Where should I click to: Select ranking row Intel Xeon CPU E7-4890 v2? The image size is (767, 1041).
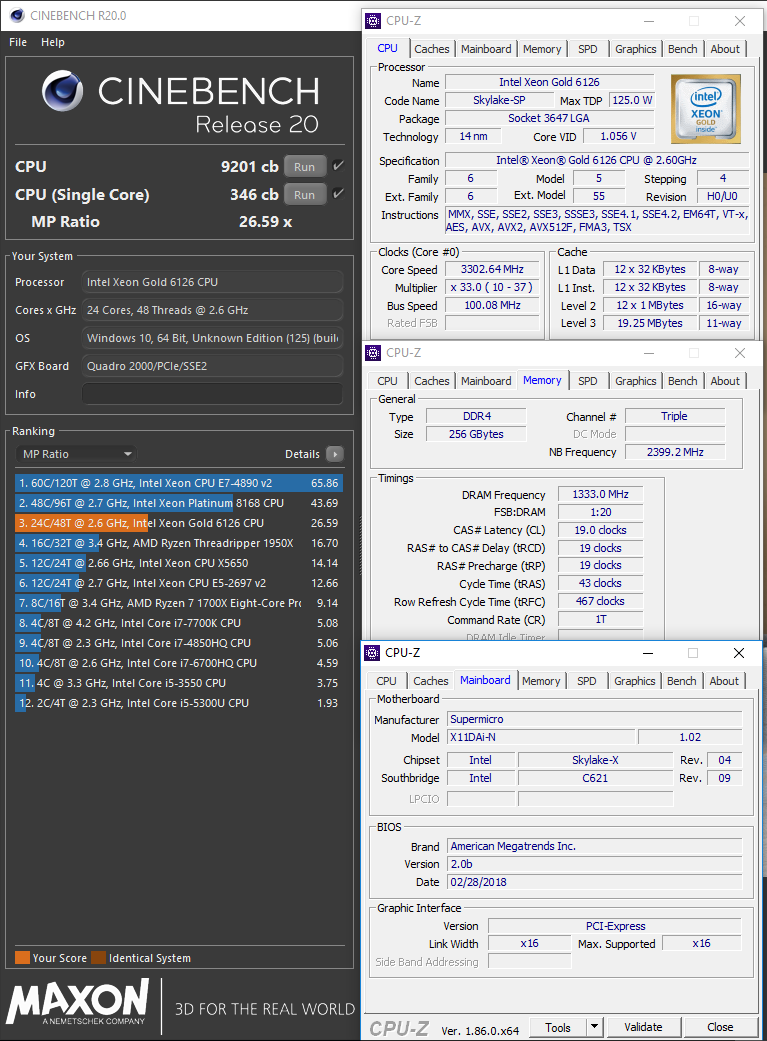[x=179, y=483]
